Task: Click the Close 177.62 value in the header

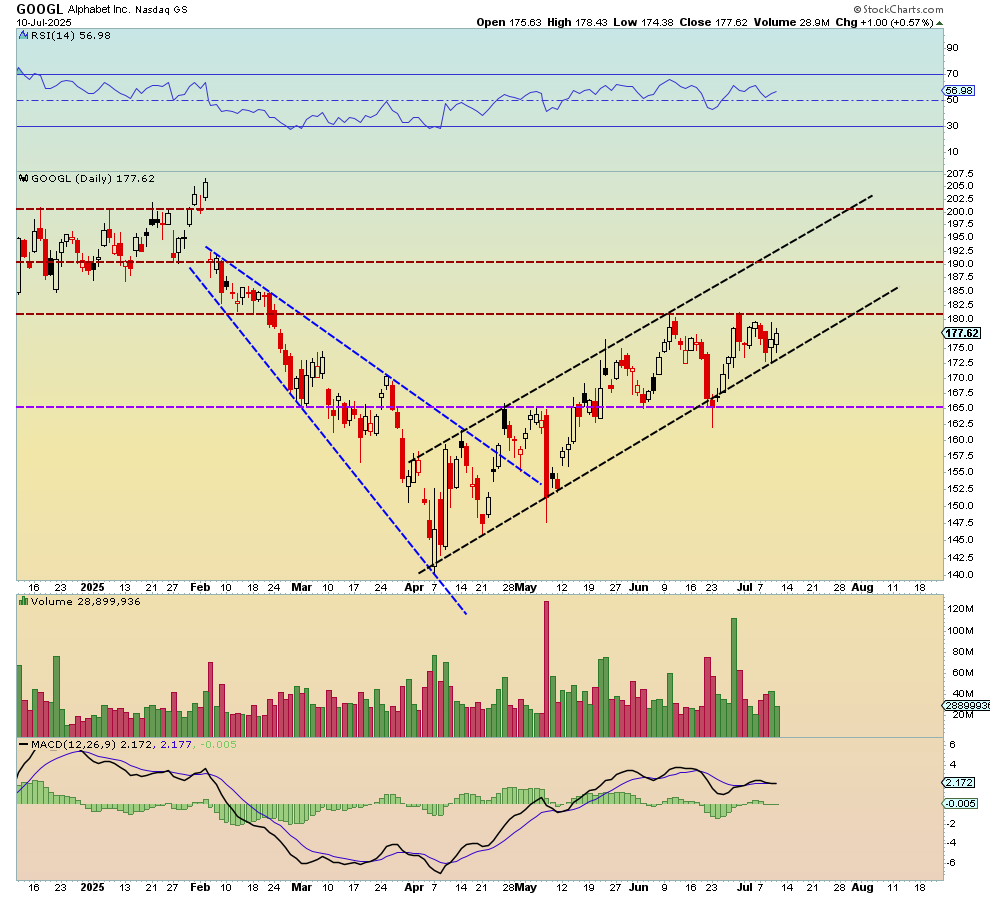Action: pyautogui.click(x=713, y=22)
